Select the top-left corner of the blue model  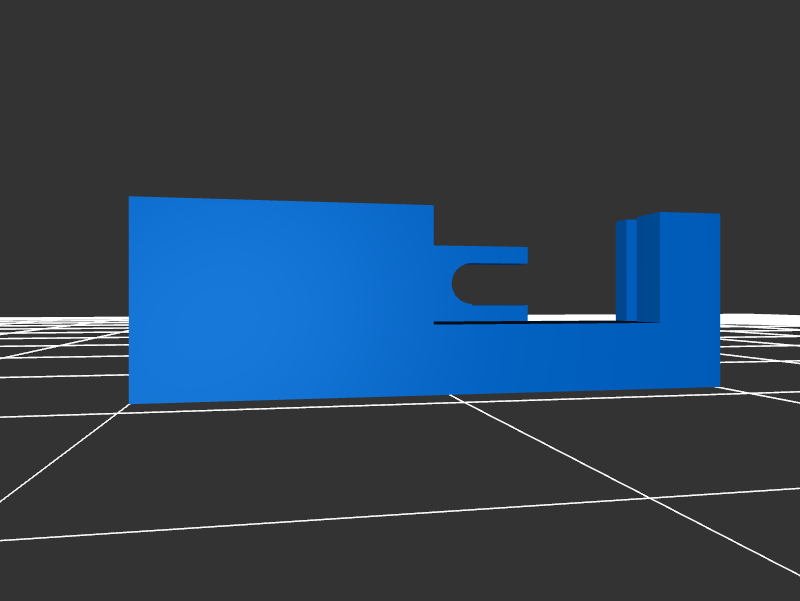tap(130, 197)
